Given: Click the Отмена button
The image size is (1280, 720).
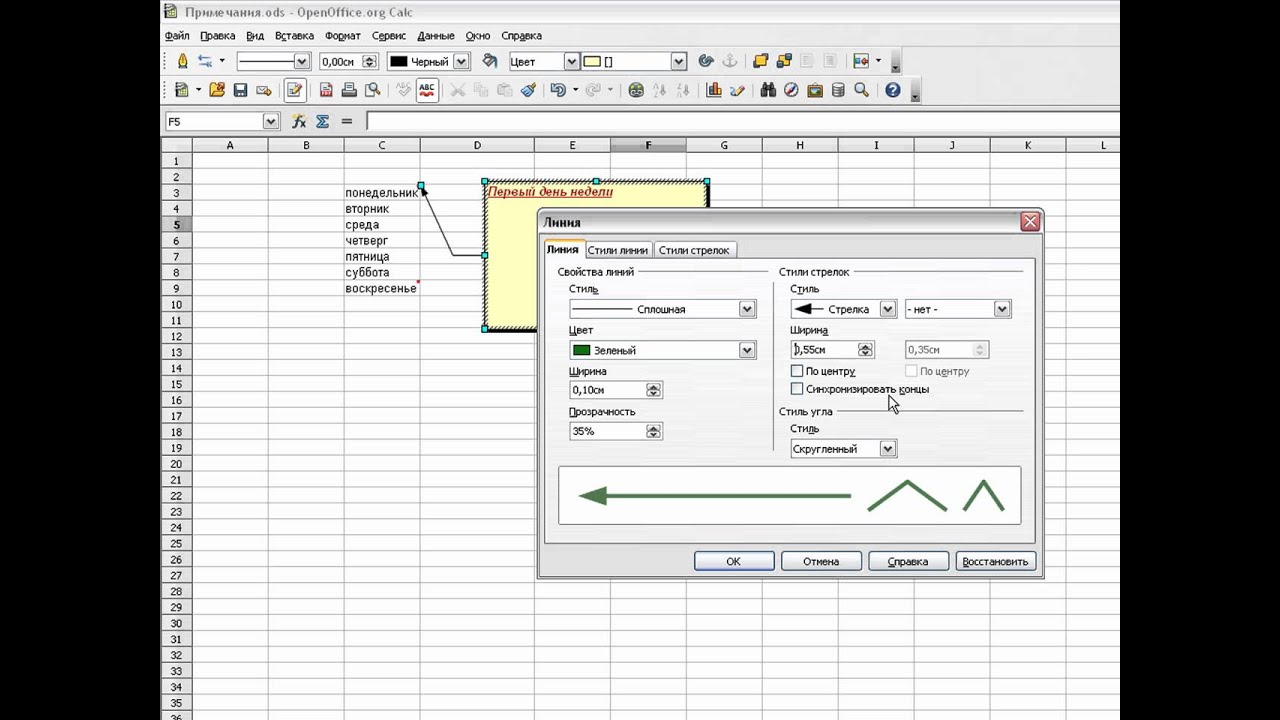Looking at the screenshot, I should 821,561.
